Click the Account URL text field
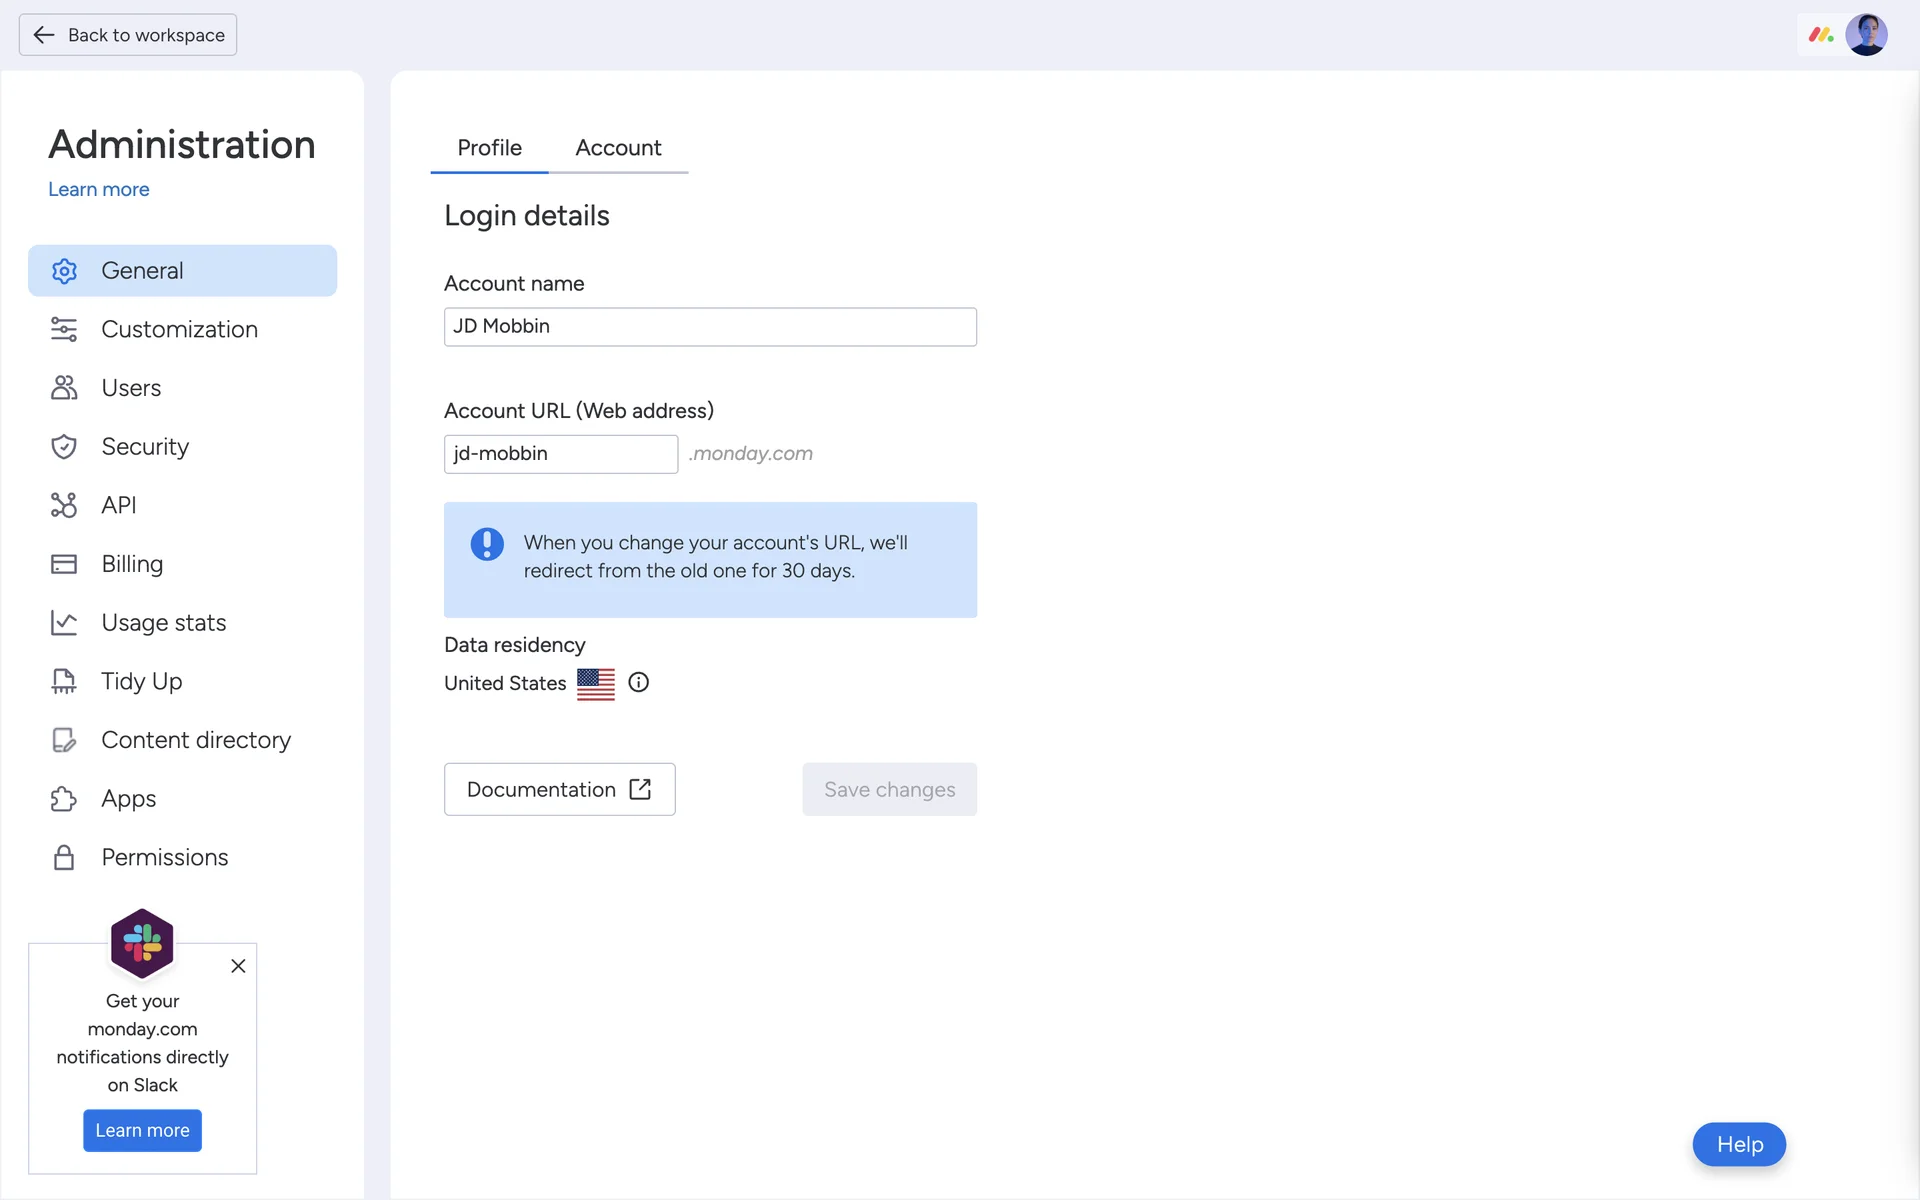The image size is (1920, 1200). 560,454
